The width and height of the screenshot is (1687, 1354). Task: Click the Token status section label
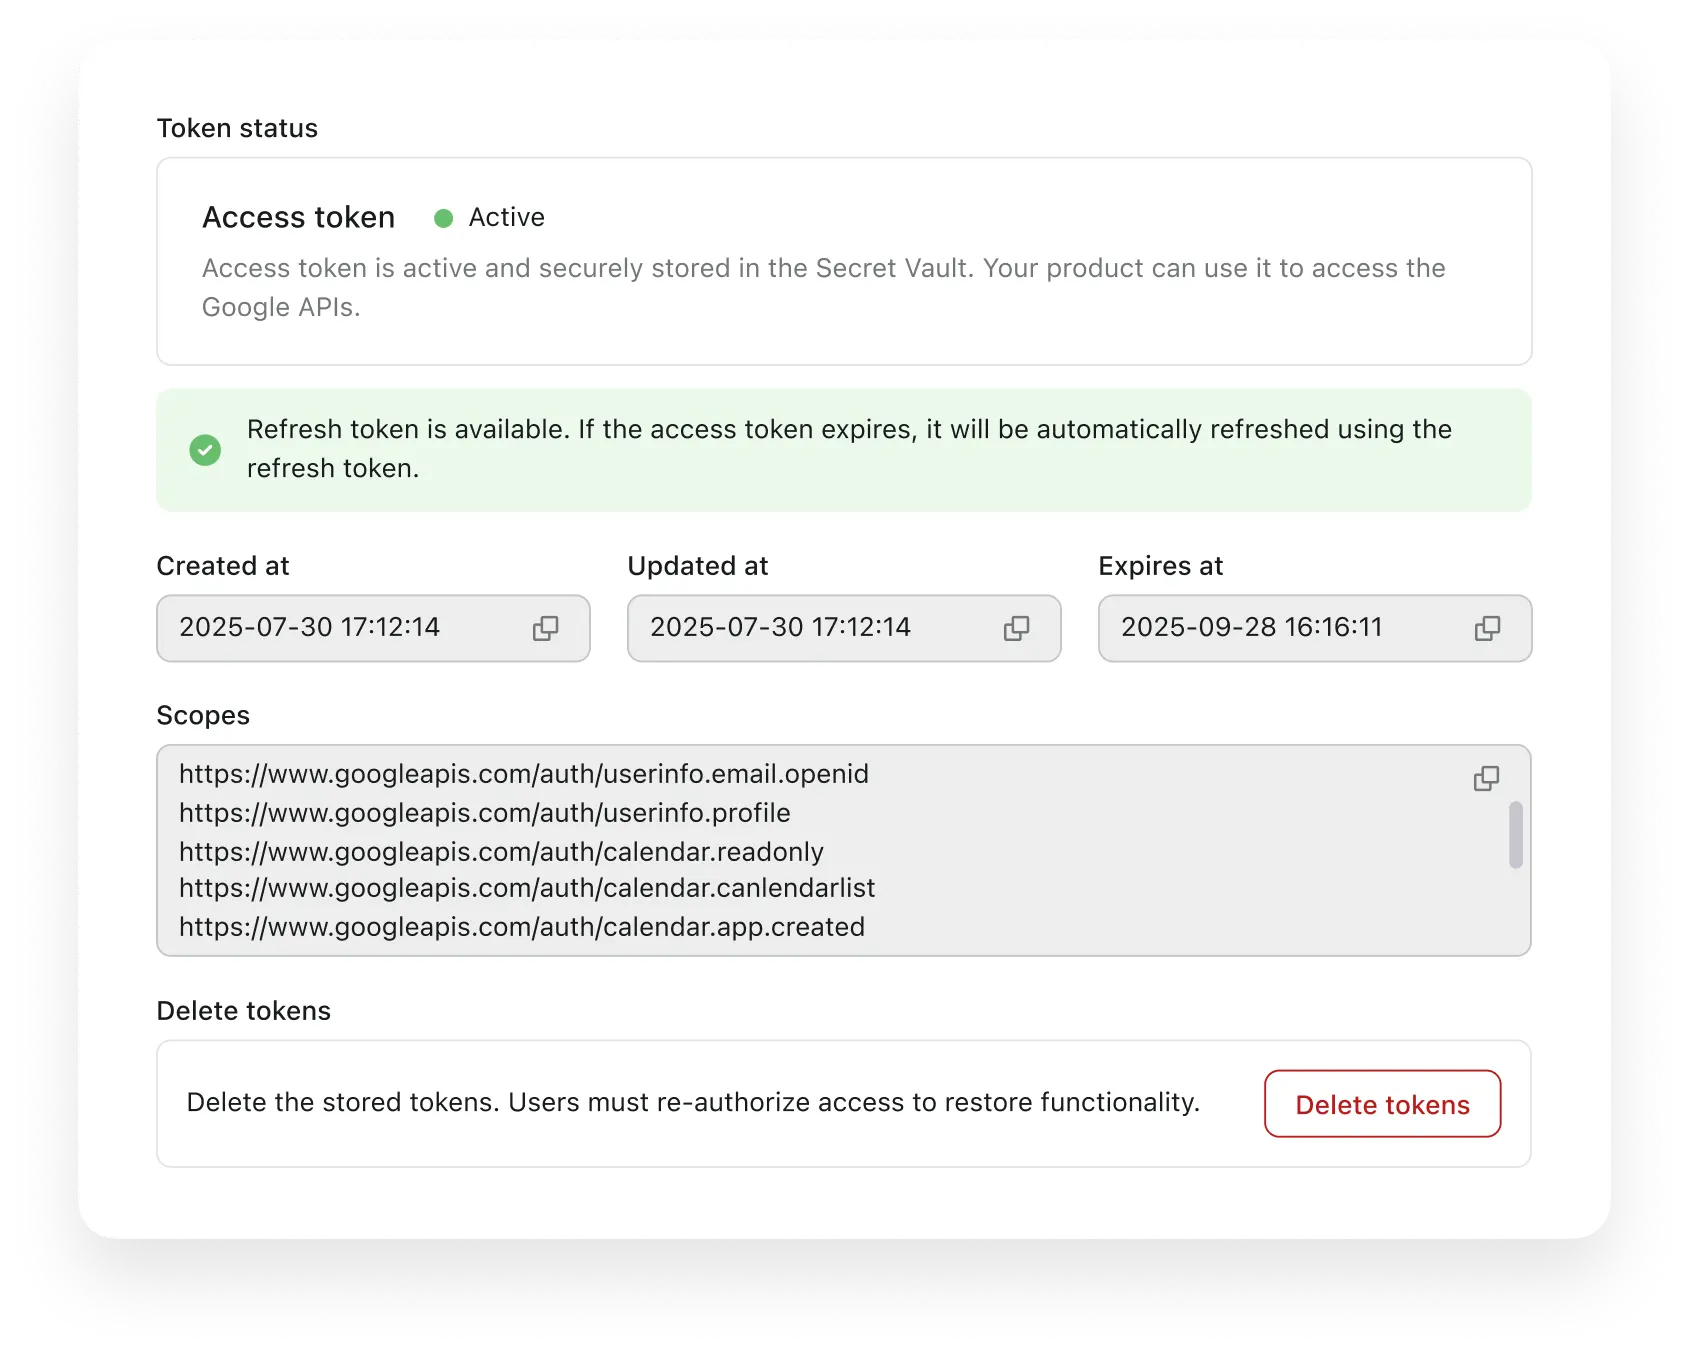coord(237,128)
